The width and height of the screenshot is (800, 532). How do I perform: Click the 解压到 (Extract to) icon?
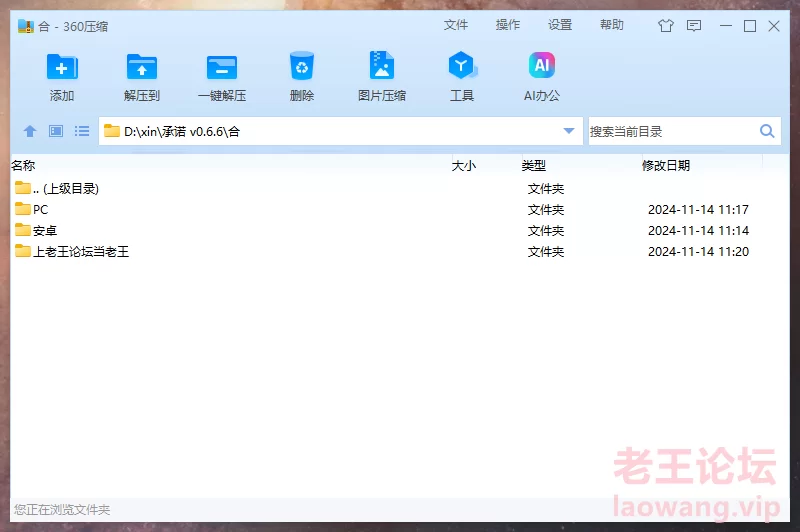[141, 67]
